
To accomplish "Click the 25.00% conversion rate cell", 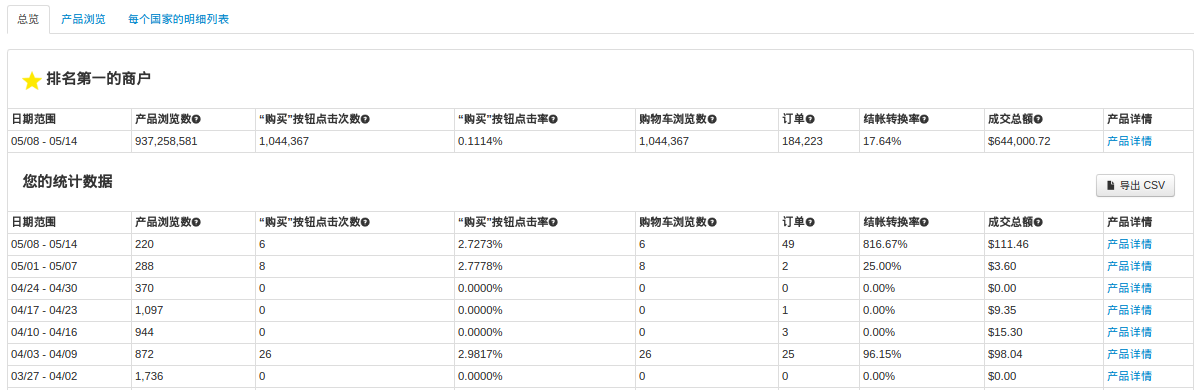I will point(881,266).
